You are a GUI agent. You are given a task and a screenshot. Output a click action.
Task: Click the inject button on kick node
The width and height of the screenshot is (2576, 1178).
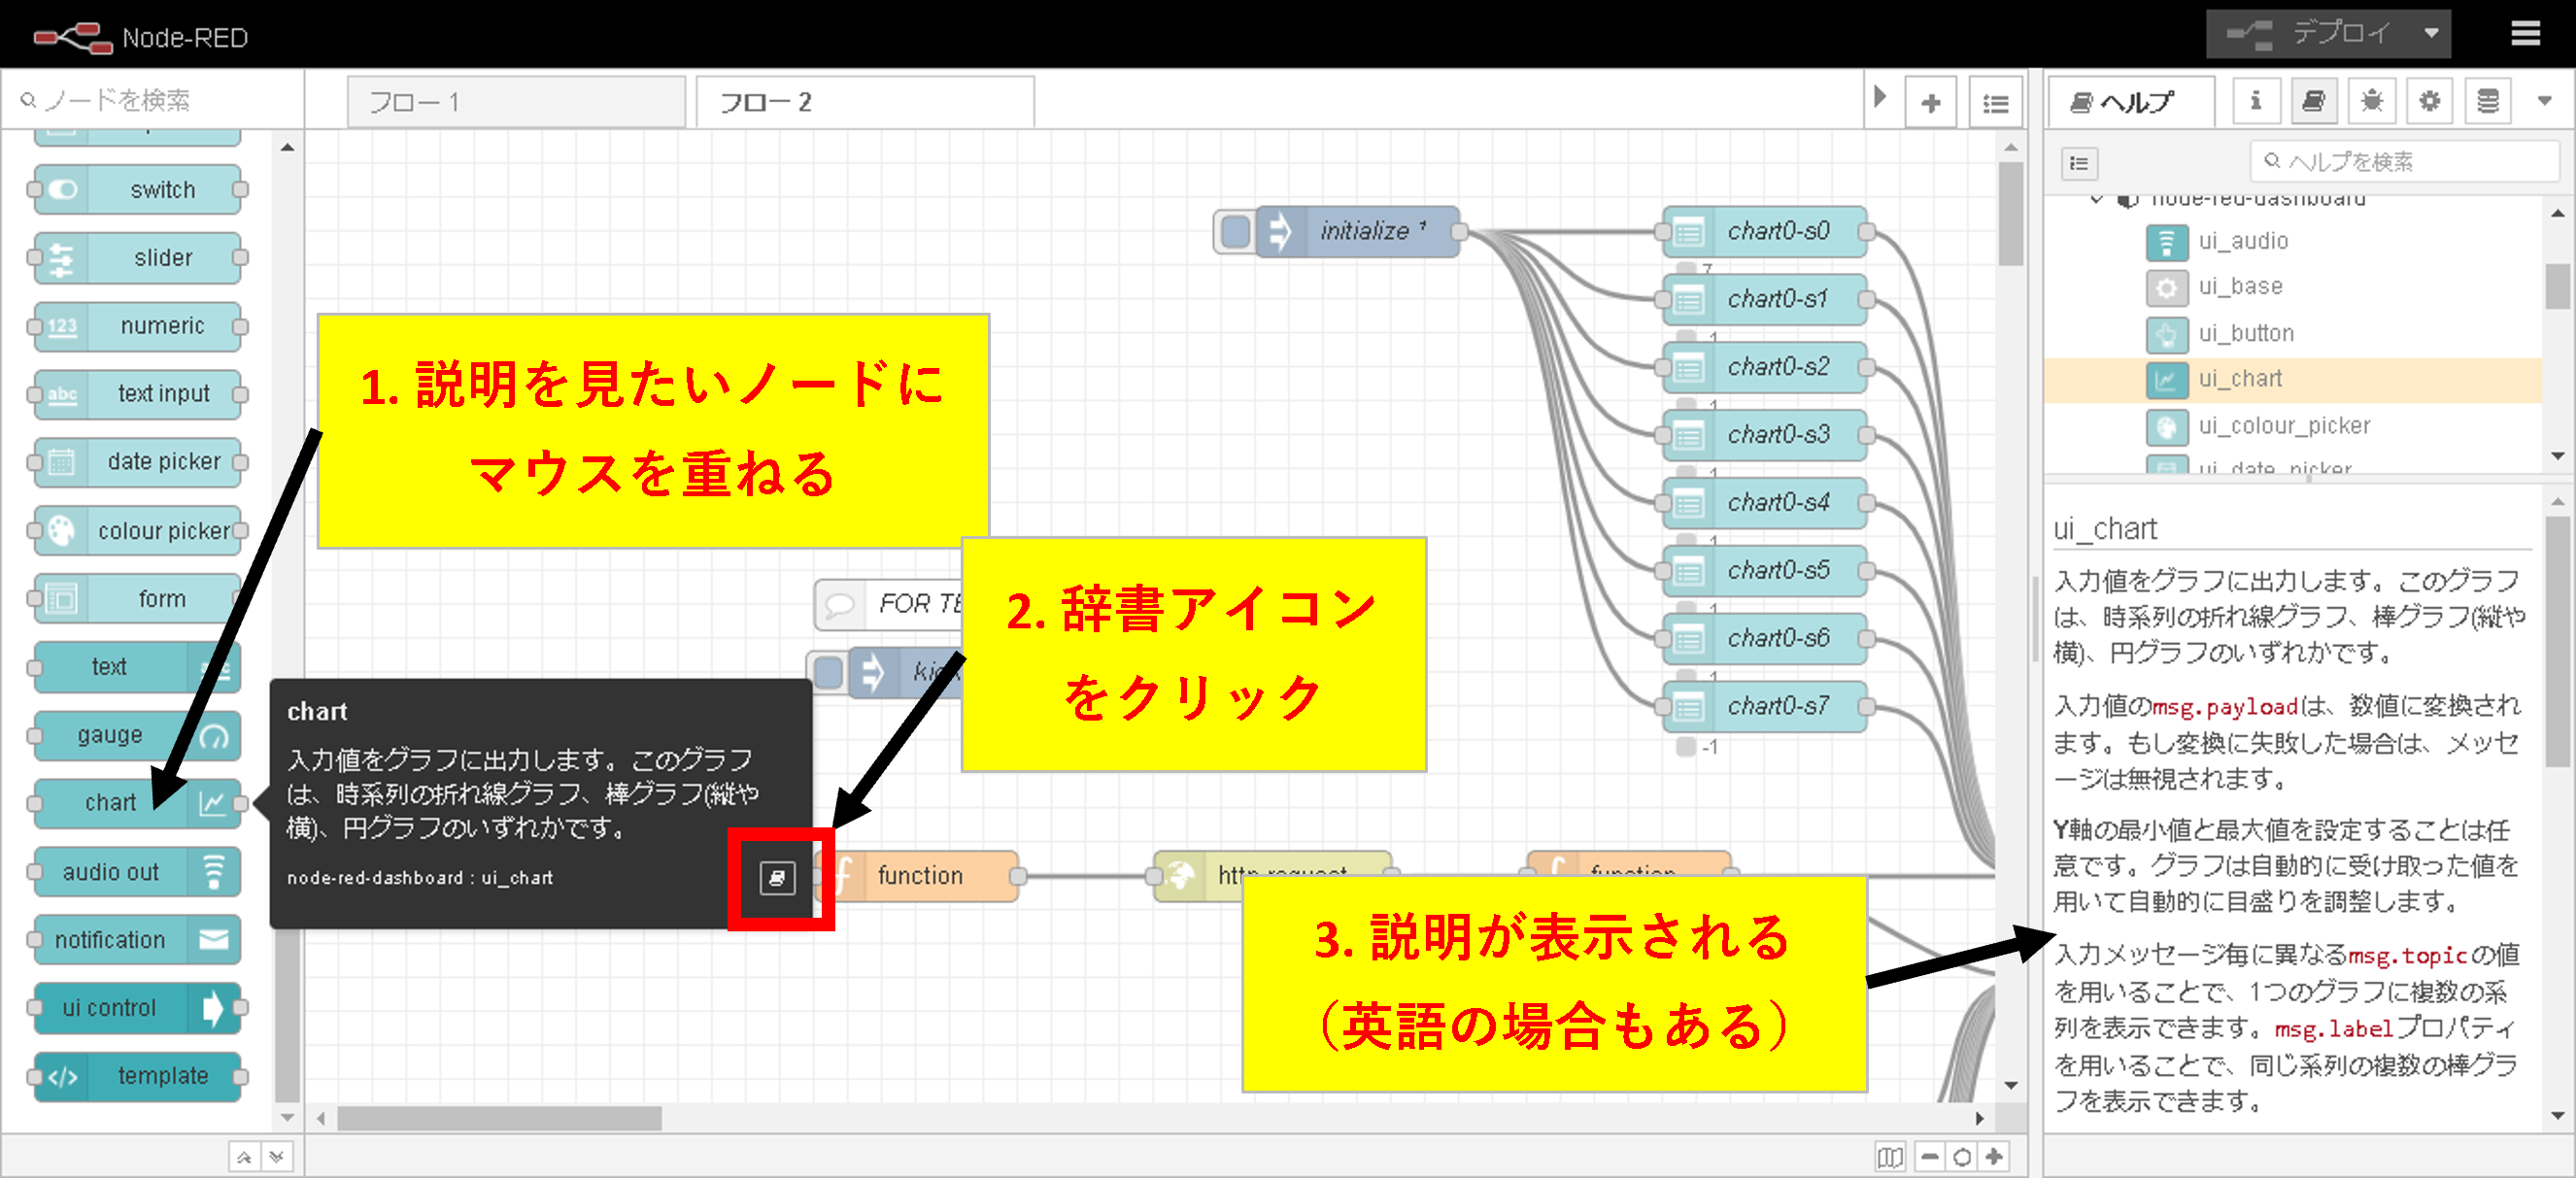tap(829, 672)
